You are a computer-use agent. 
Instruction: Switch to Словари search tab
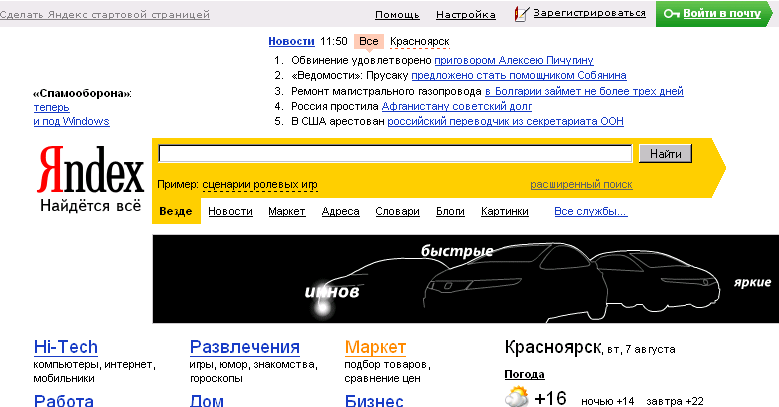(397, 211)
